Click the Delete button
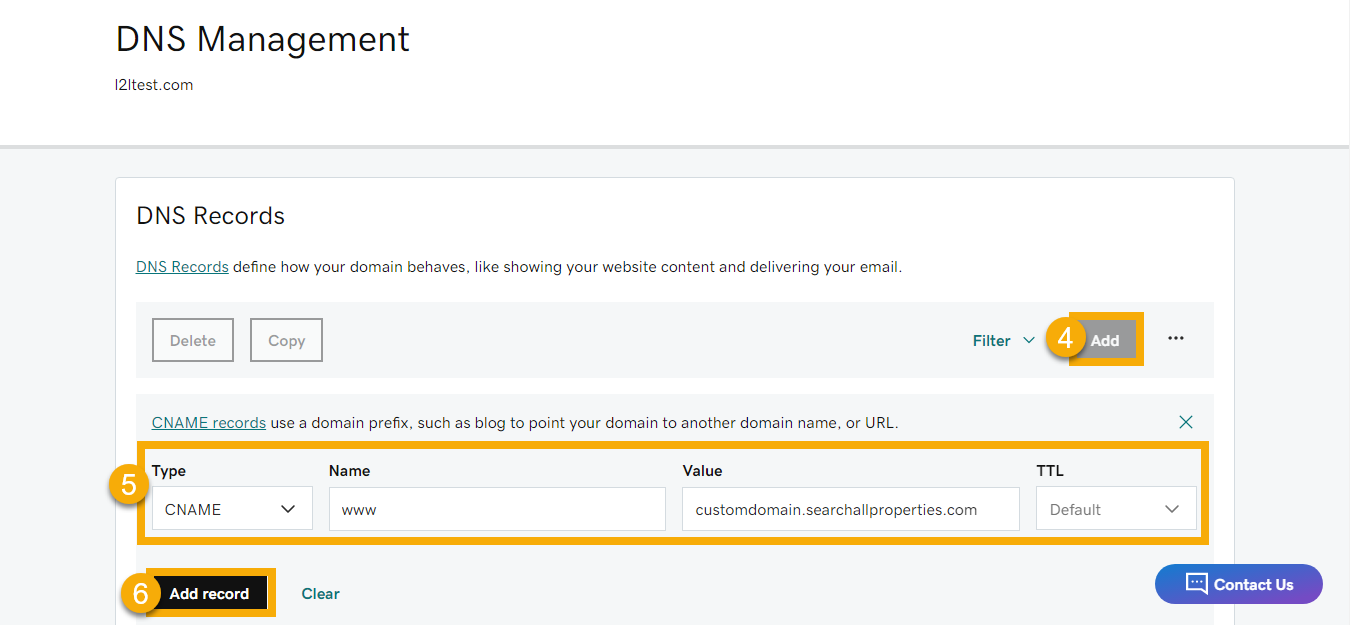 coord(192,340)
